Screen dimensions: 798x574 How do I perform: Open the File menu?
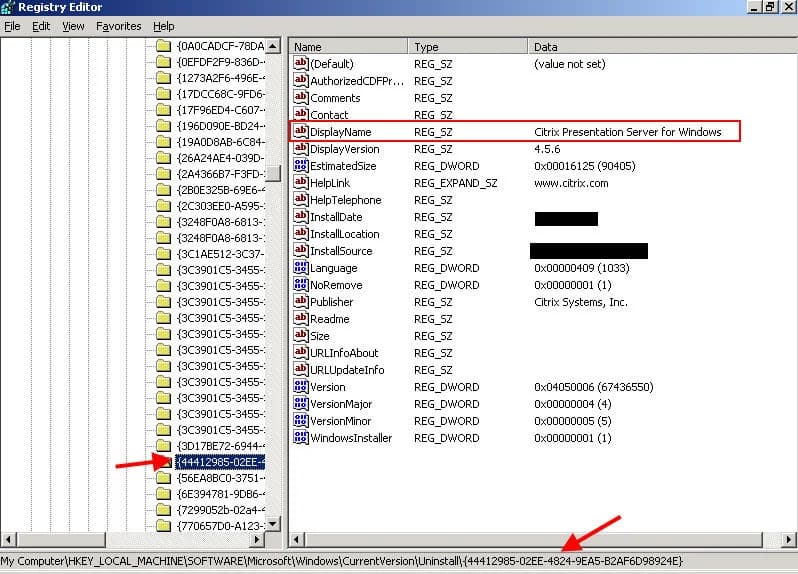coord(12,26)
